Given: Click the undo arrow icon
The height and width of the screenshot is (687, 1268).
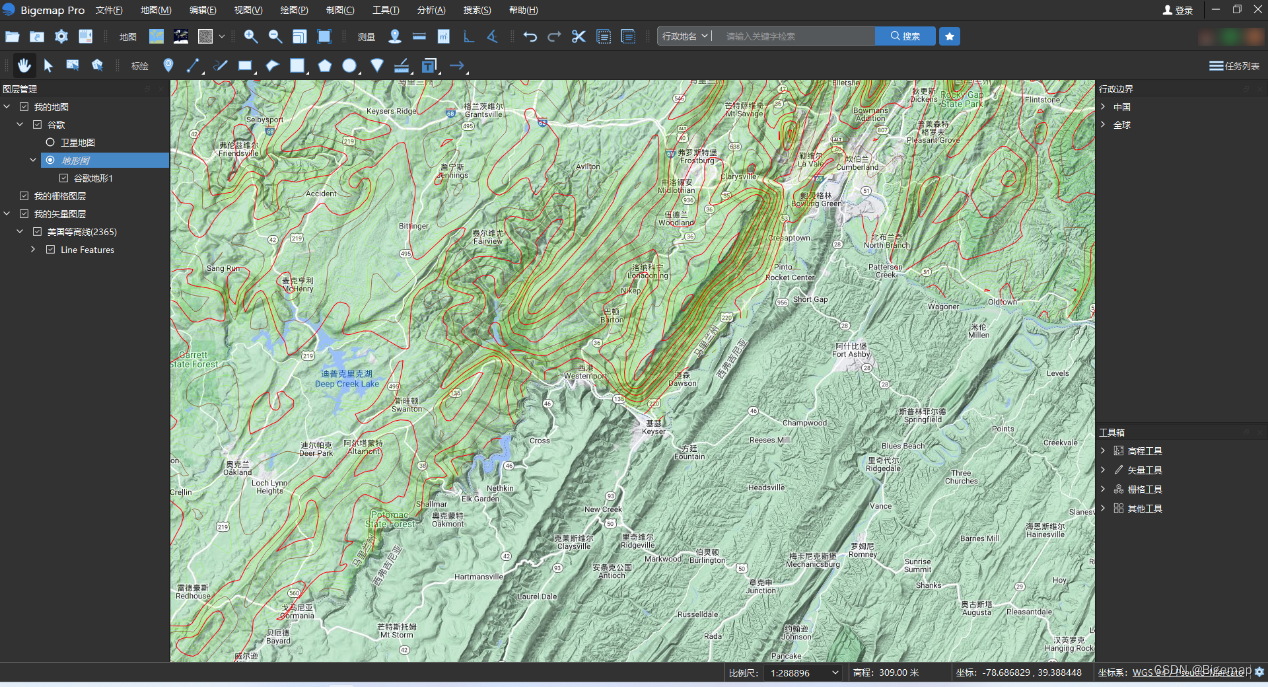Looking at the screenshot, I should [x=530, y=37].
